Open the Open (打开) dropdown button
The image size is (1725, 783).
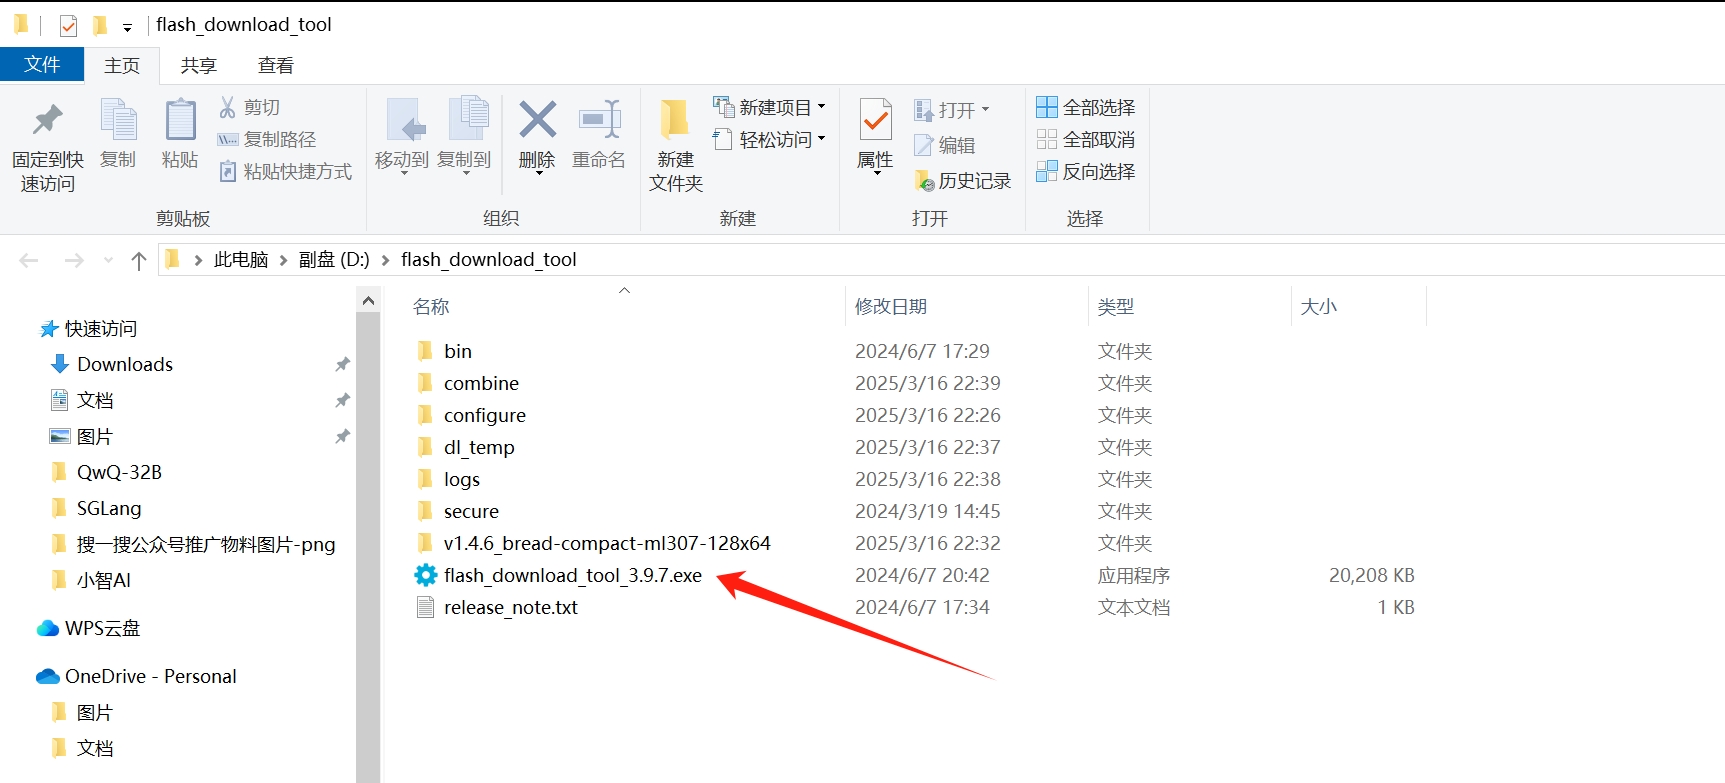[x=952, y=109]
